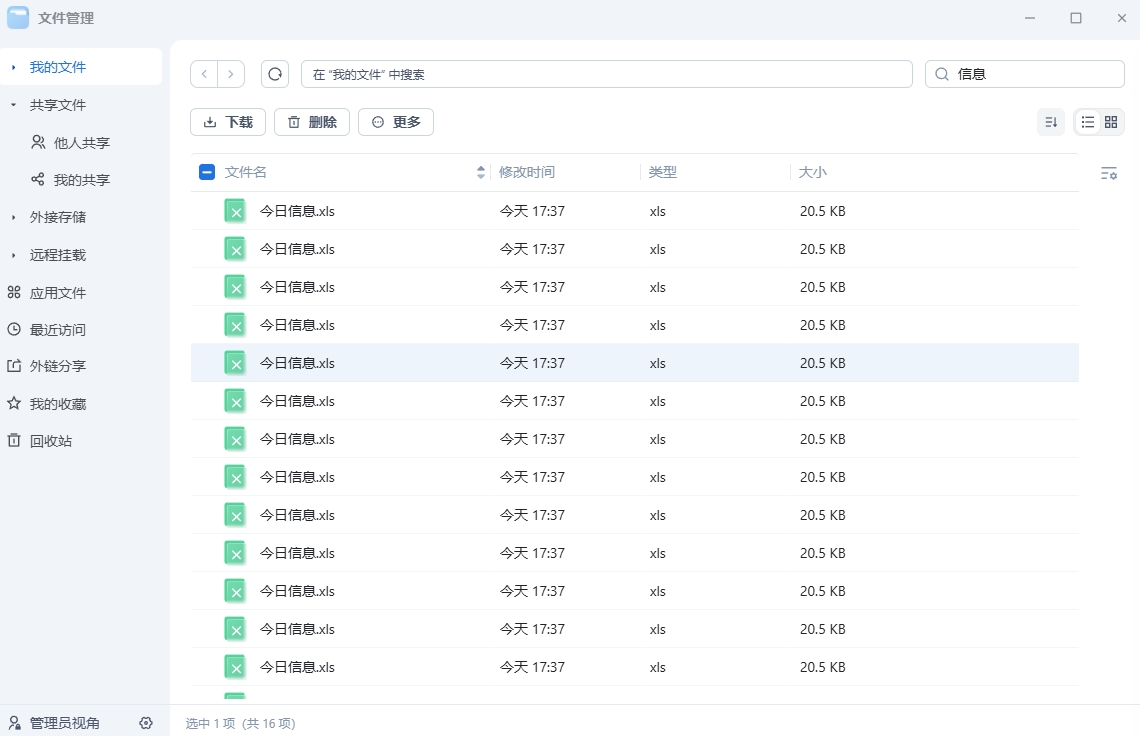Click the 下载 download button
The width and height of the screenshot is (1140, 736).
[x=228, y=122]
